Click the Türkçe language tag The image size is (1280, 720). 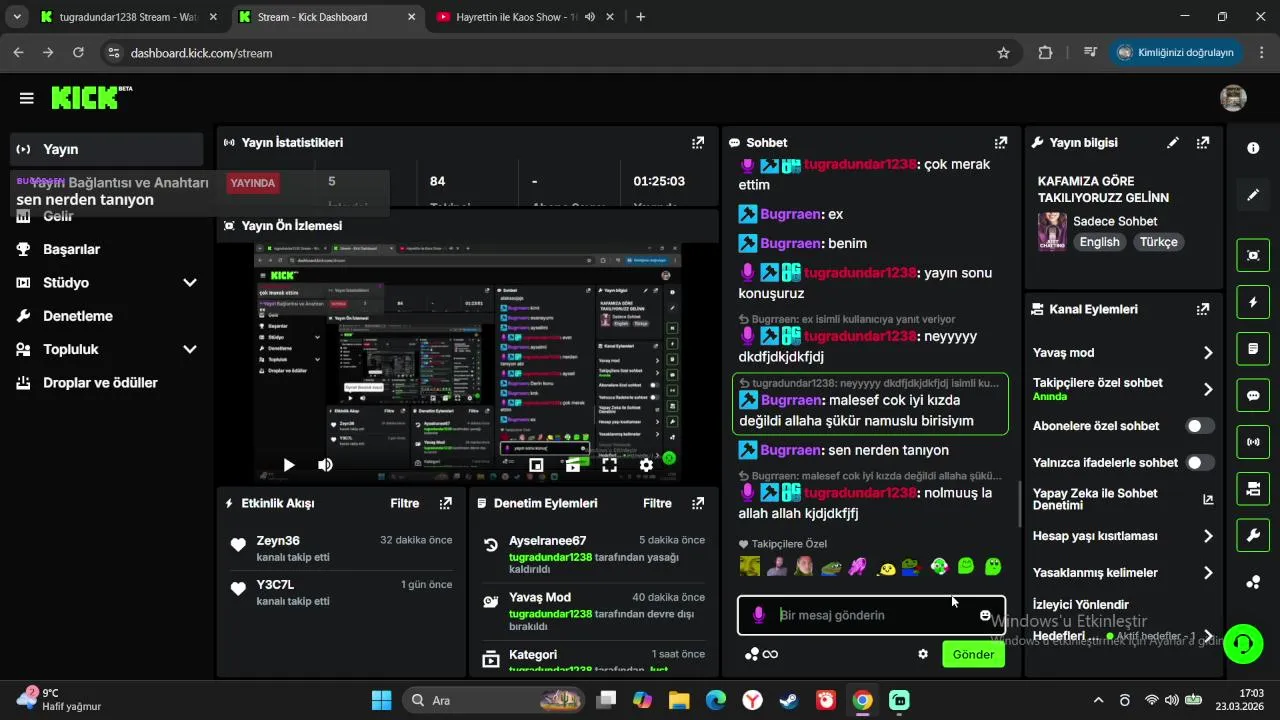(1159, 242)
